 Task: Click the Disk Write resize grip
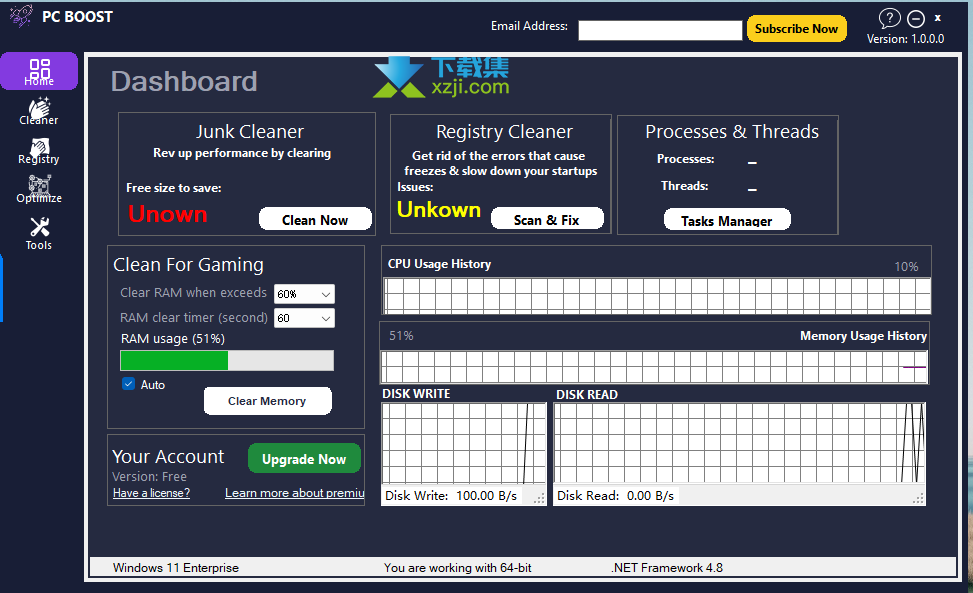[540, 498]
